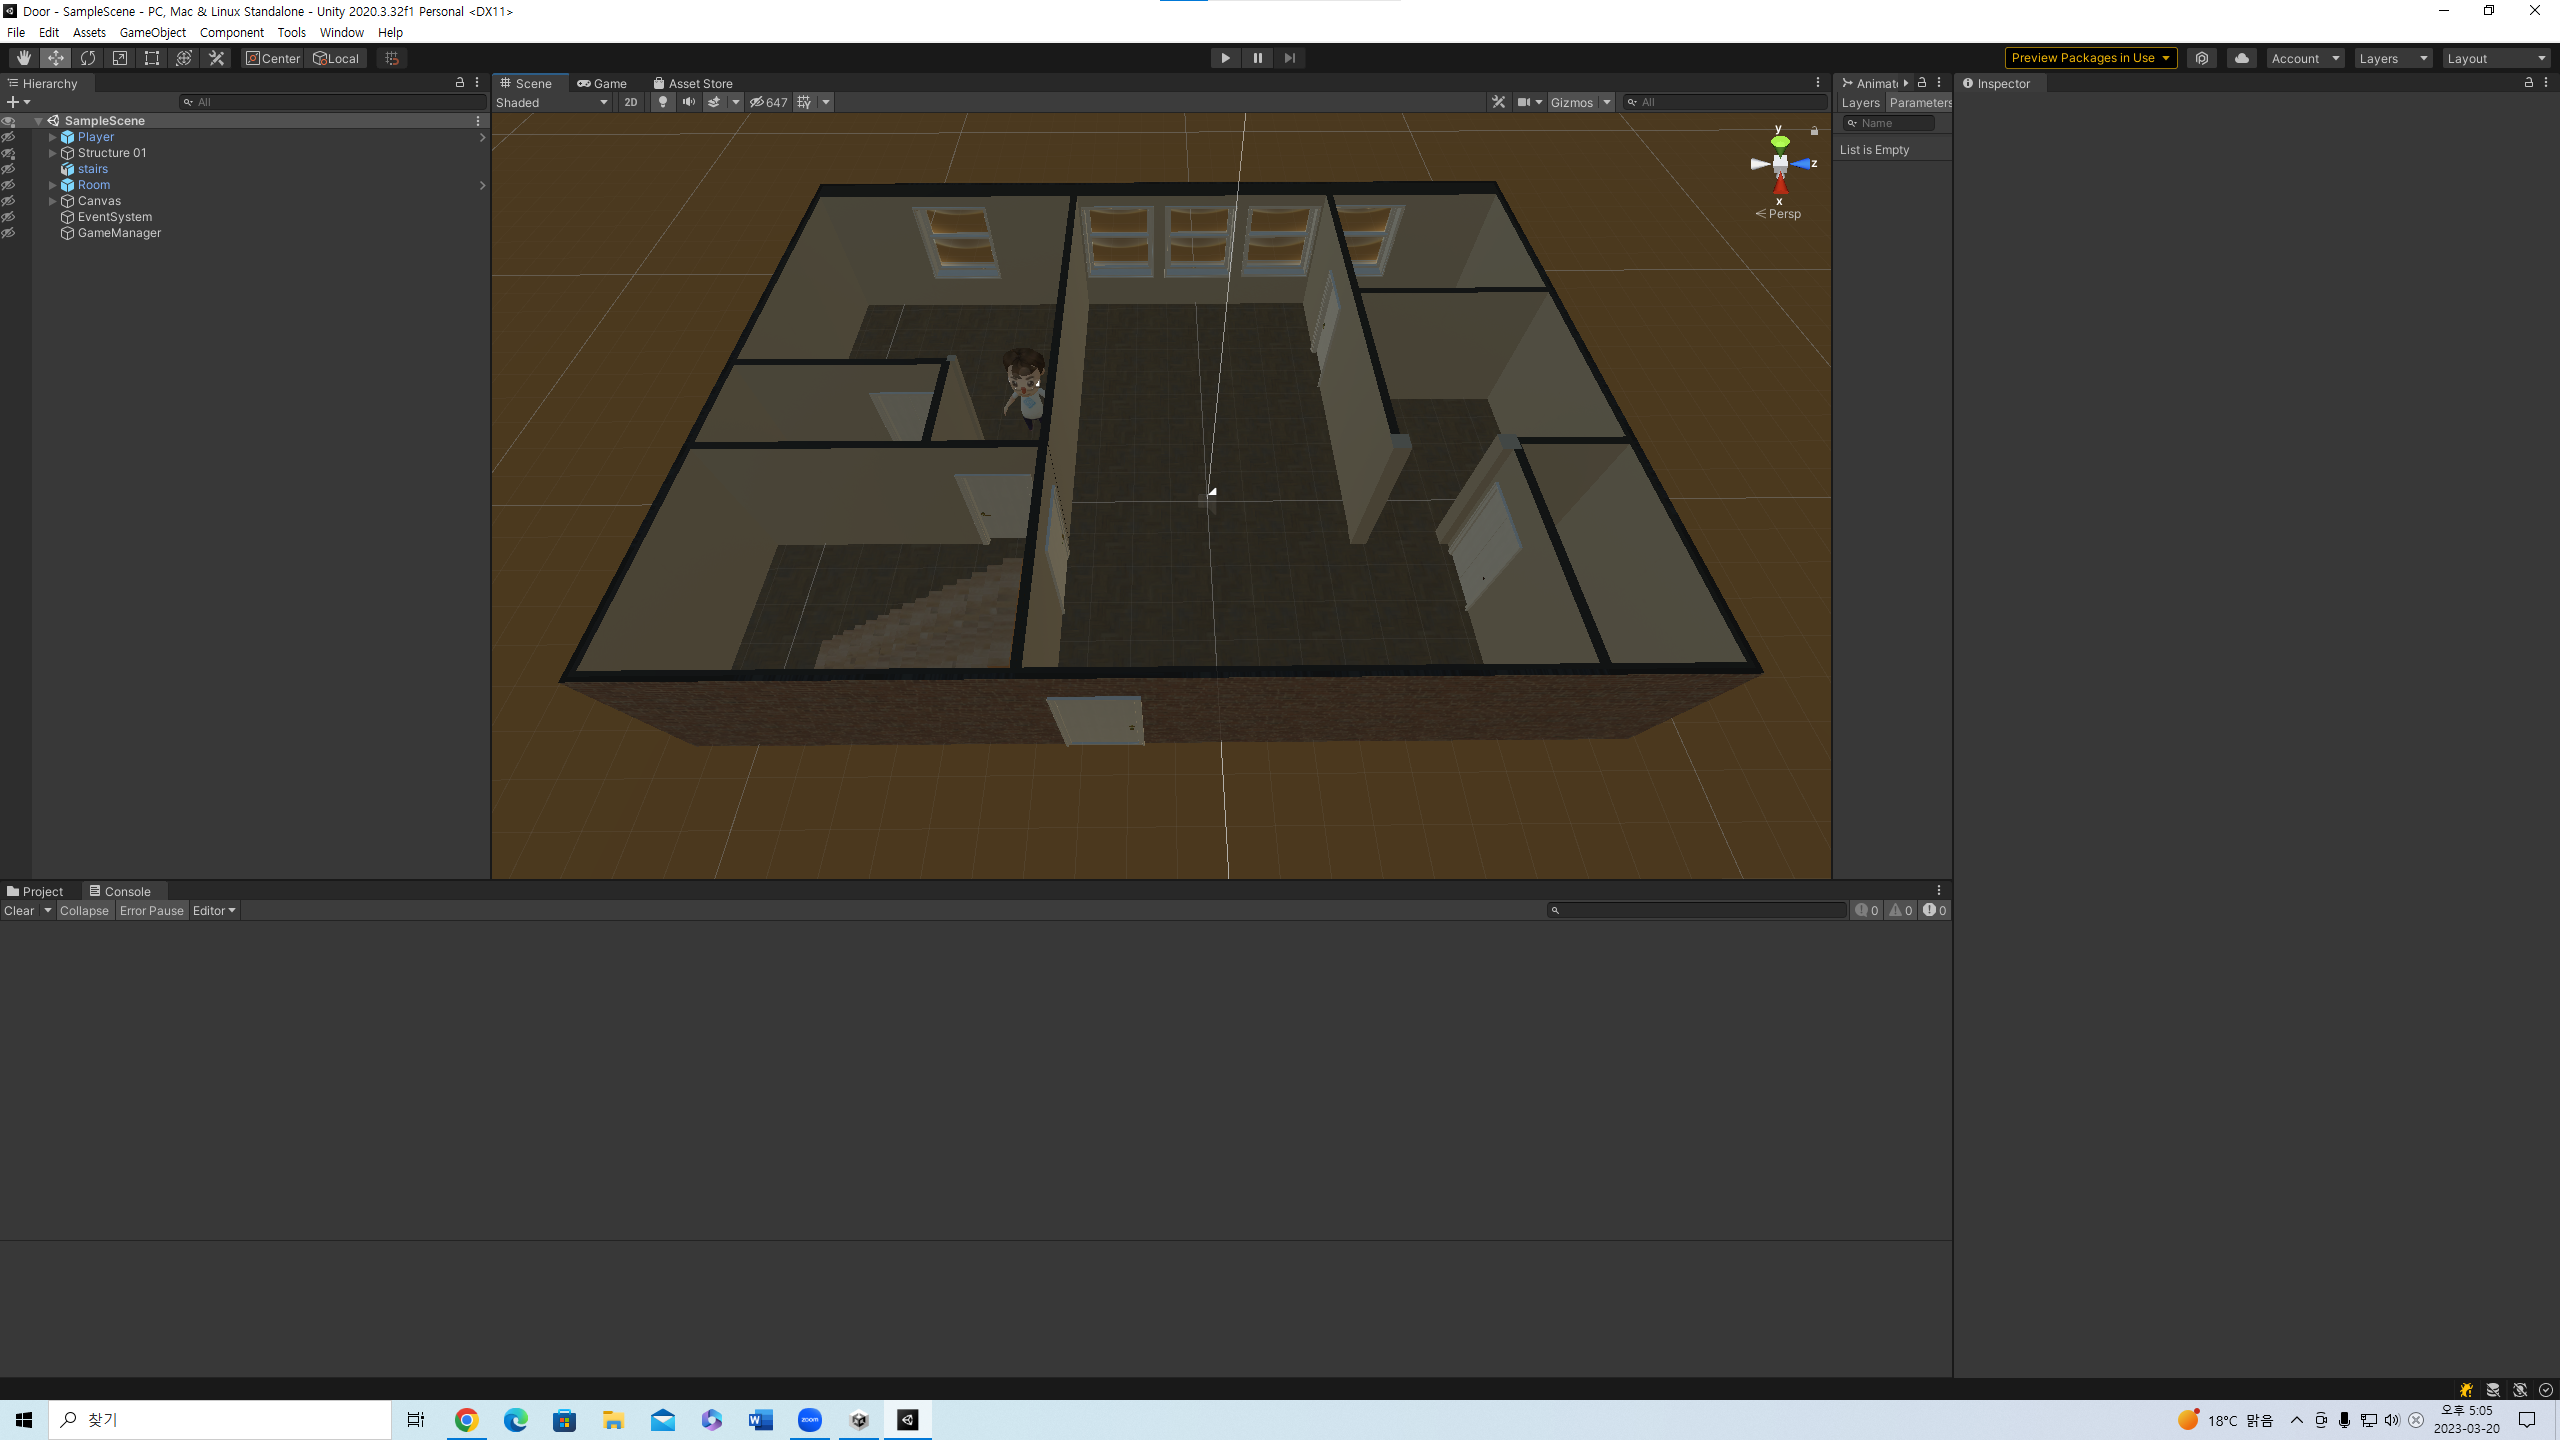Select GameManager in Hierarchy
Image resolution: width=2560 pixels, height=1440 pixels.
tap(118, 233)
